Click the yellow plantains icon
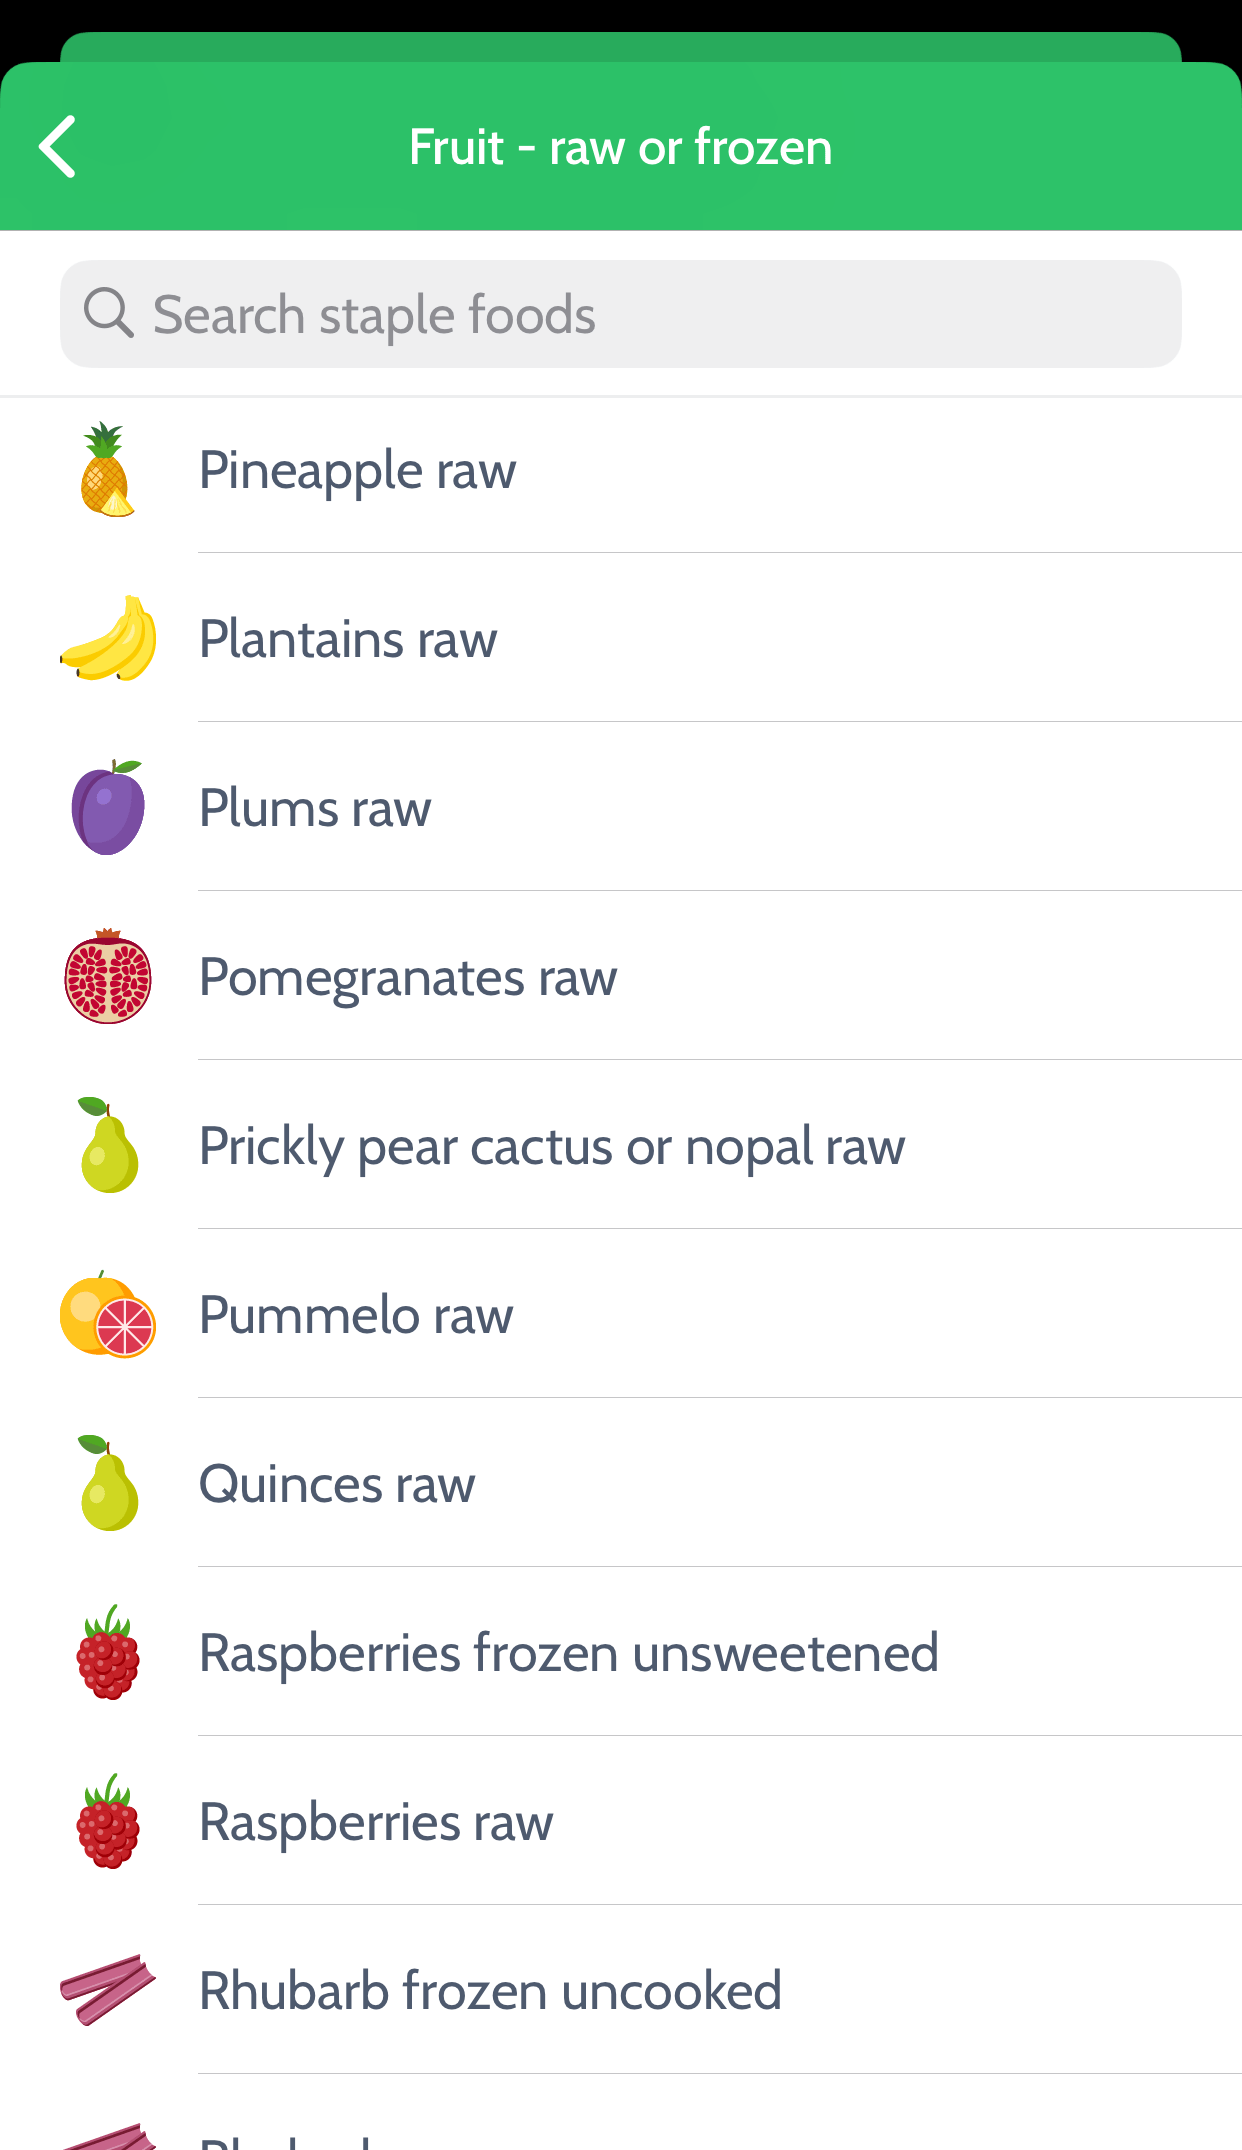Screen dimensions: 1242x2150 [x=108, y=639]
